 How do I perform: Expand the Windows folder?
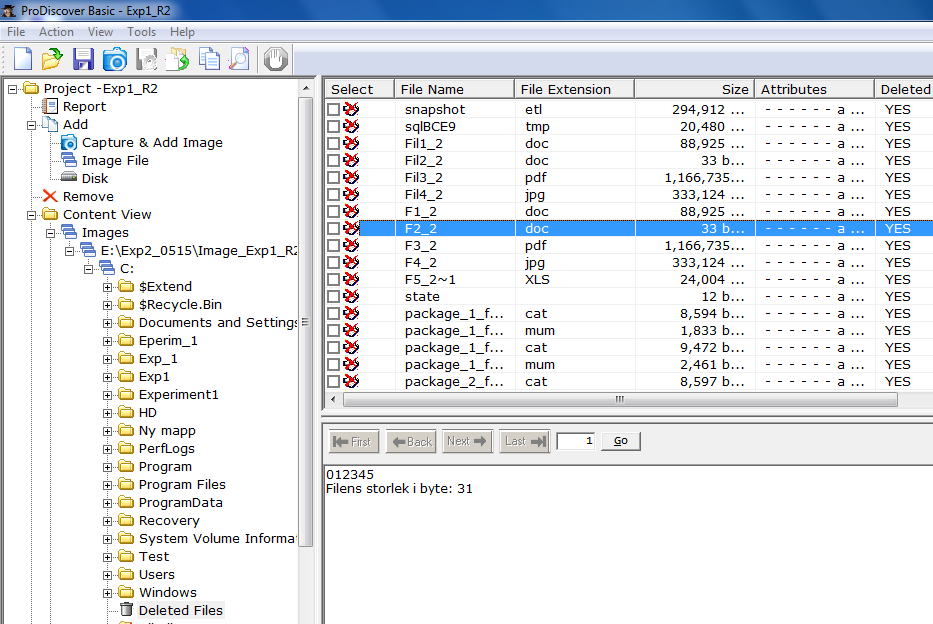tap(108, 593)
